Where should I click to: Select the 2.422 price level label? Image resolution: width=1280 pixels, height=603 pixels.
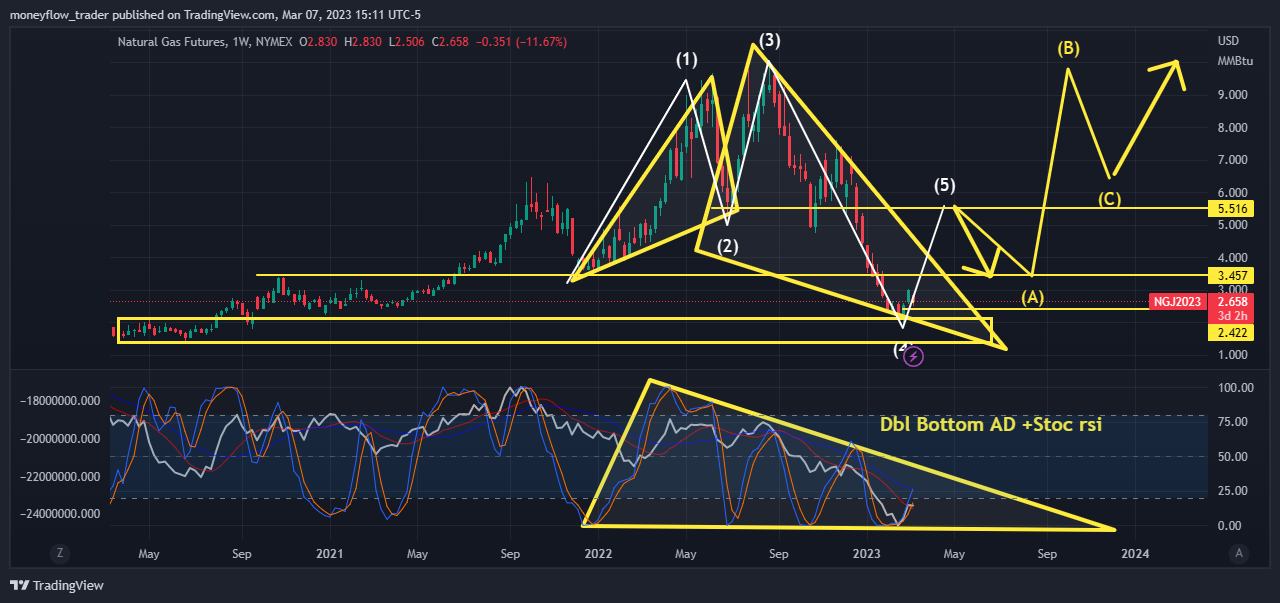point(1229,332)
